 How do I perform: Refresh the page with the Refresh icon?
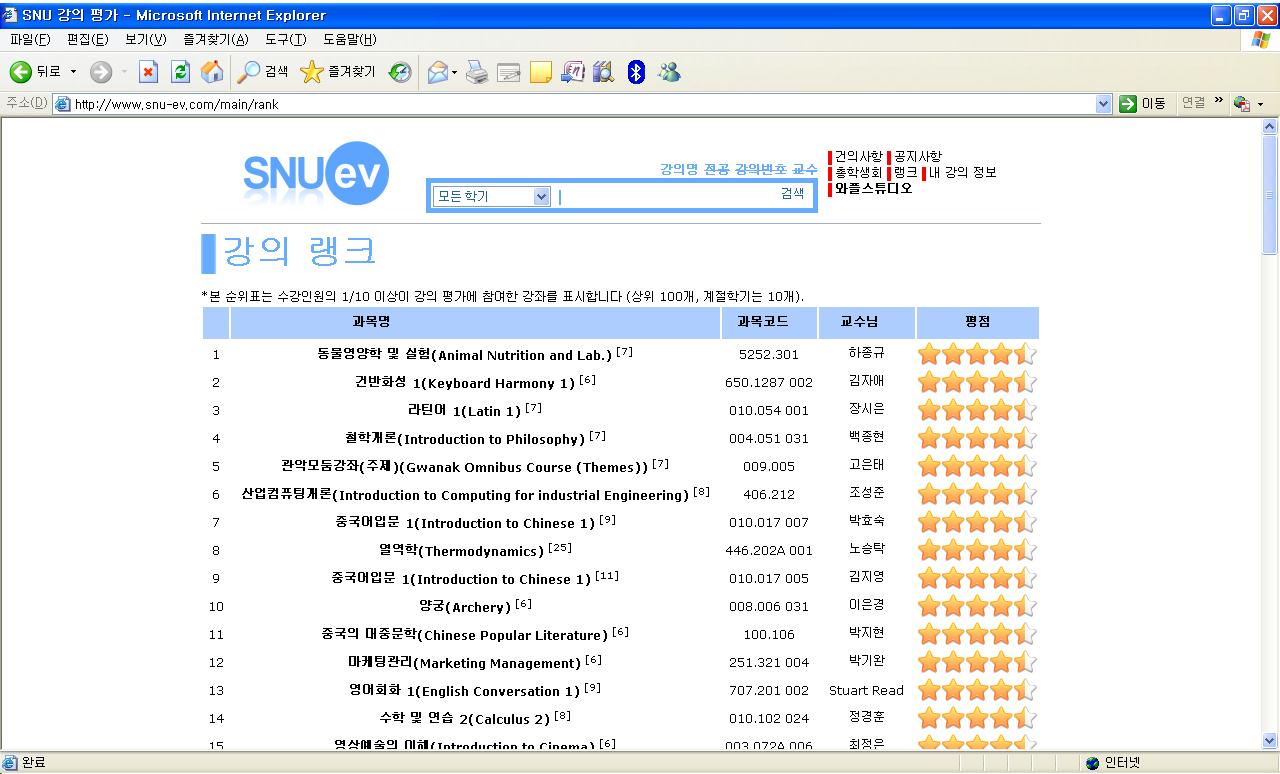point(180,72)
